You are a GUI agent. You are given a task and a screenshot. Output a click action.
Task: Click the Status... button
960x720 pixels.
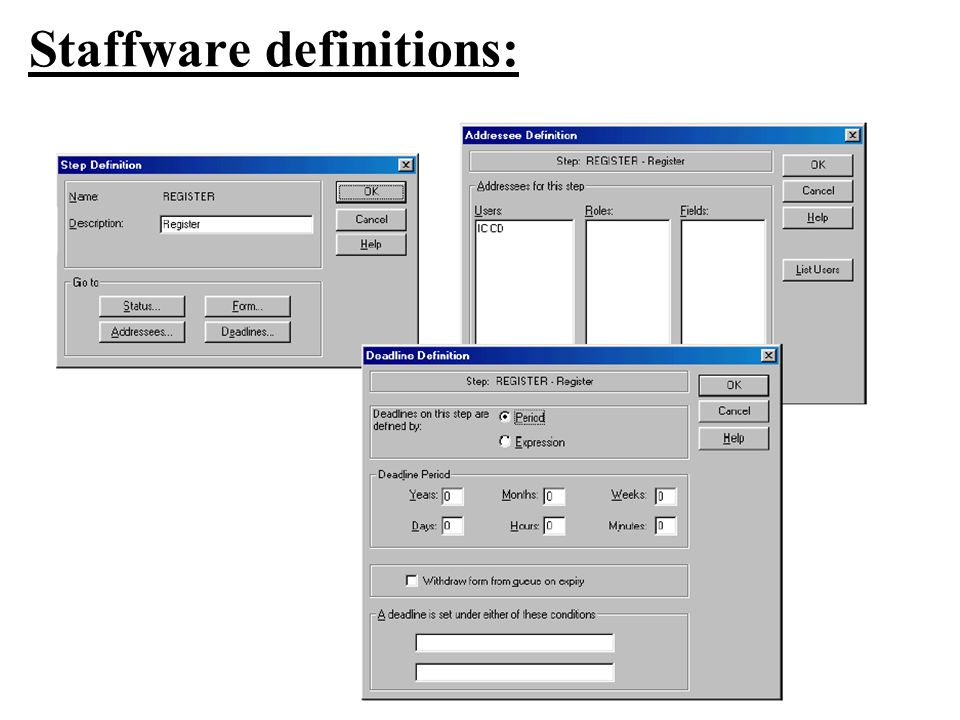[x=141, y=306]
